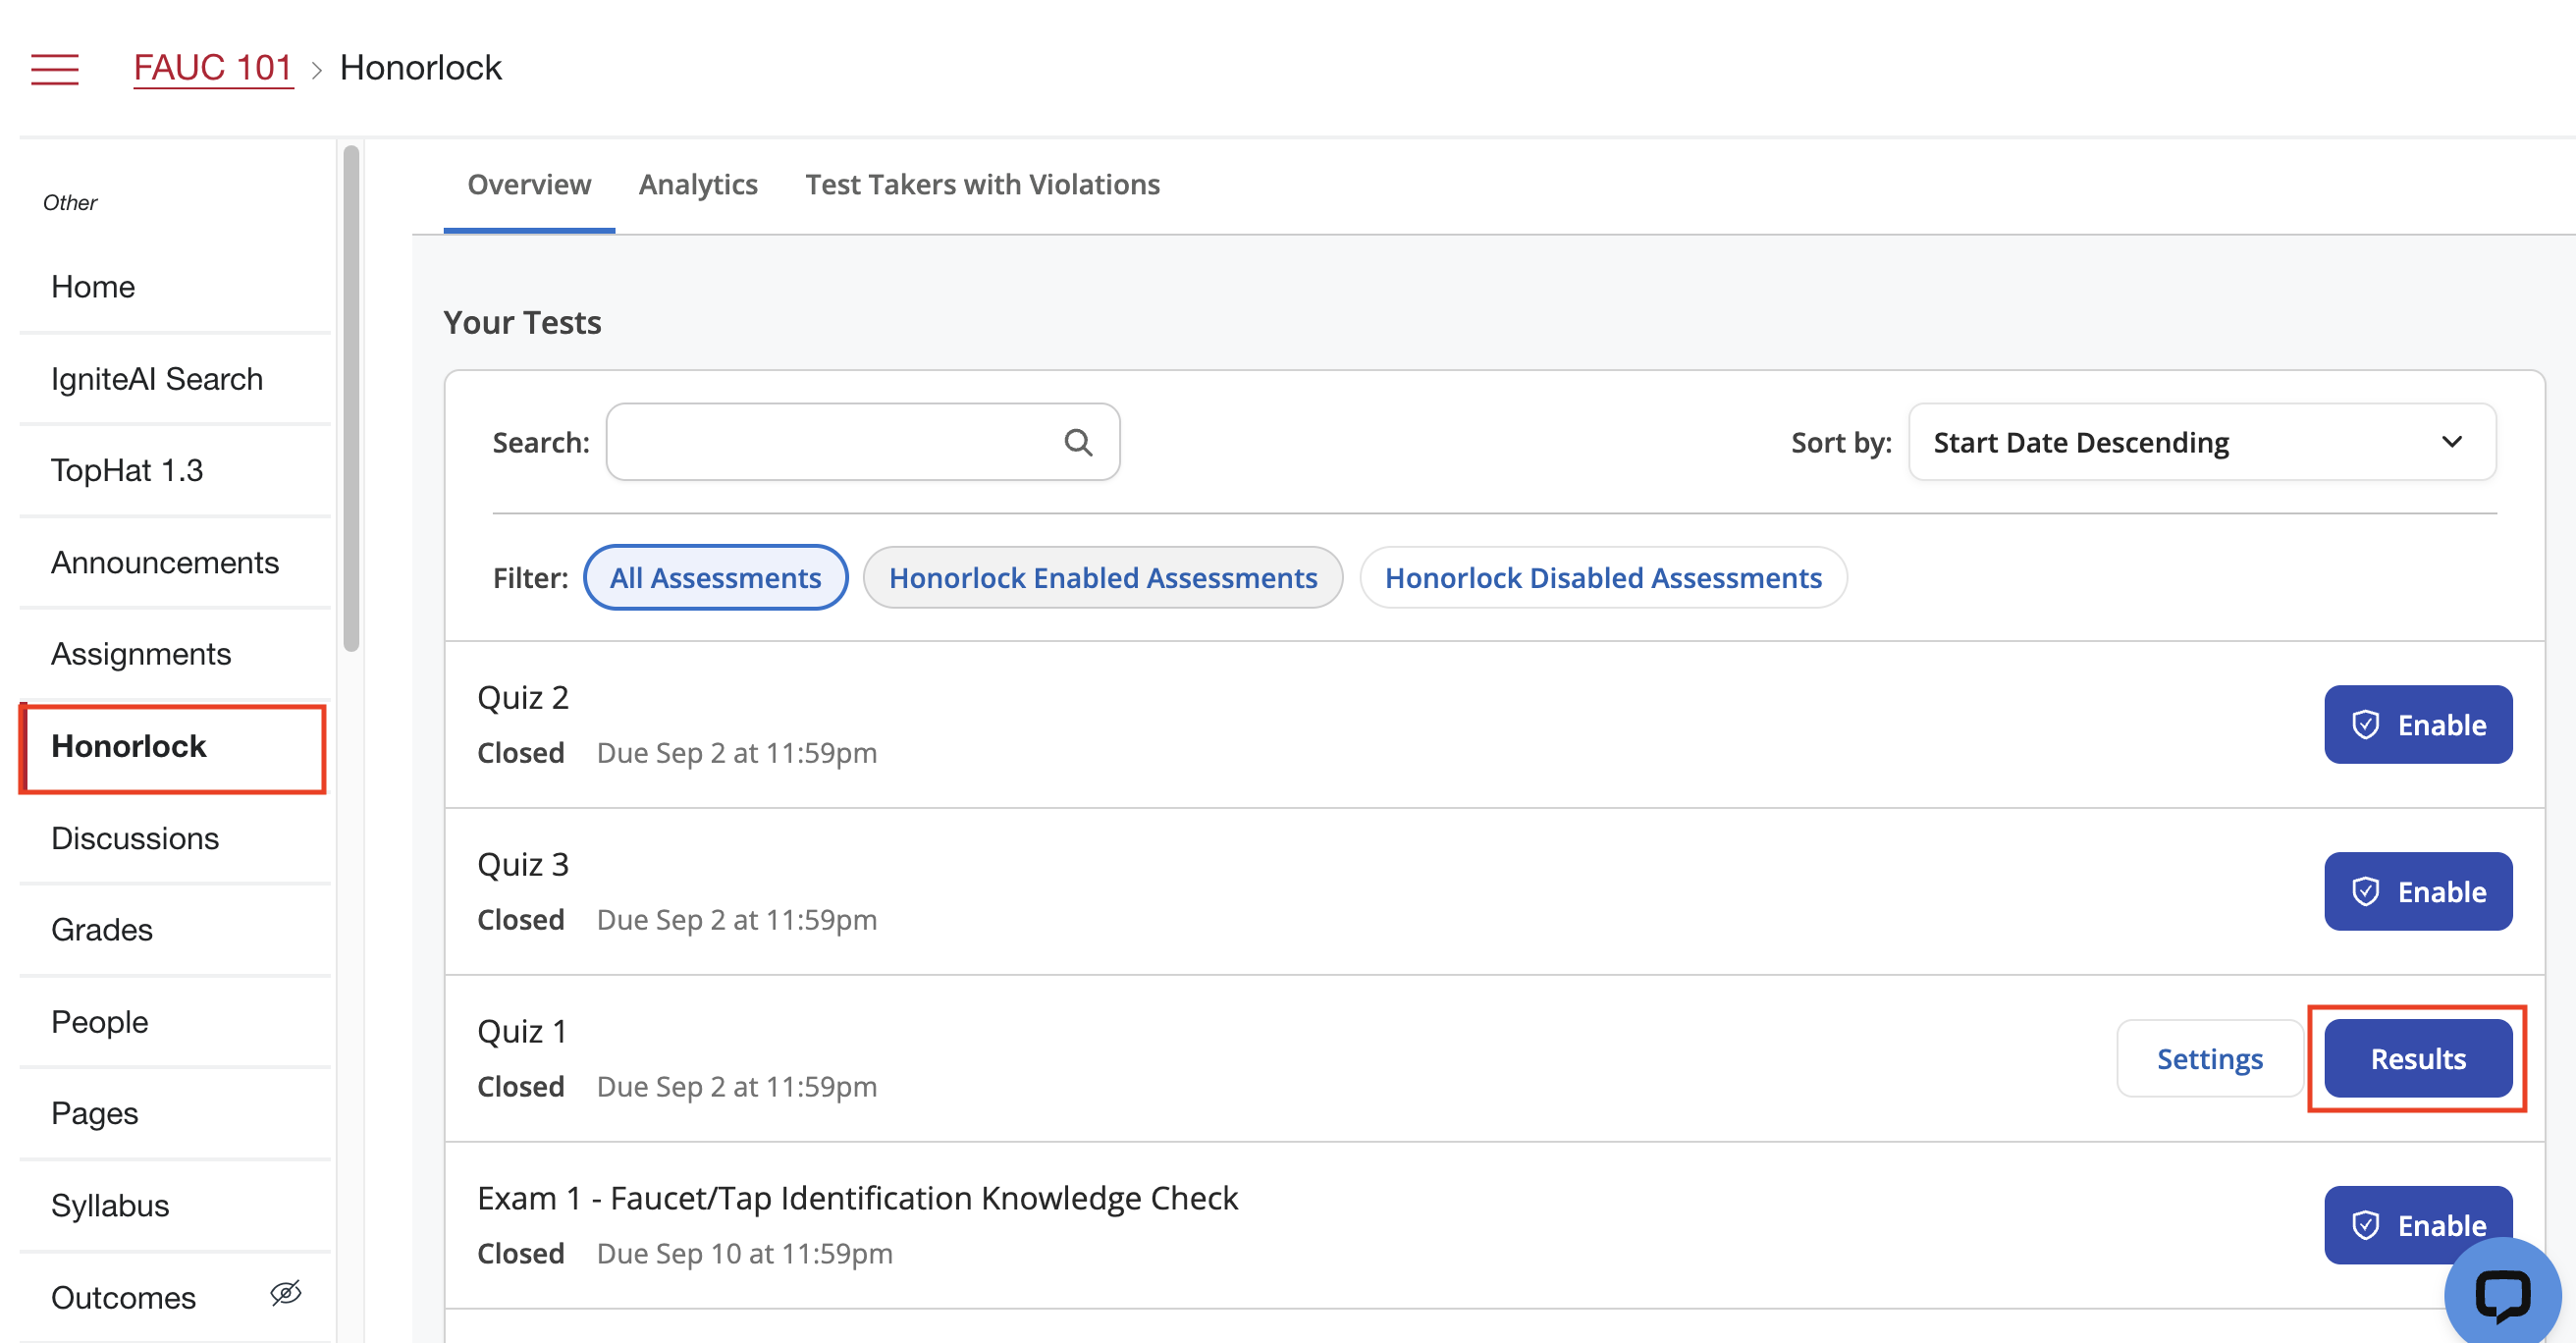Open IgniteAI Search in navigation
The height and width of the screenshot is (1343, 2576).
[x=157, y=379]
